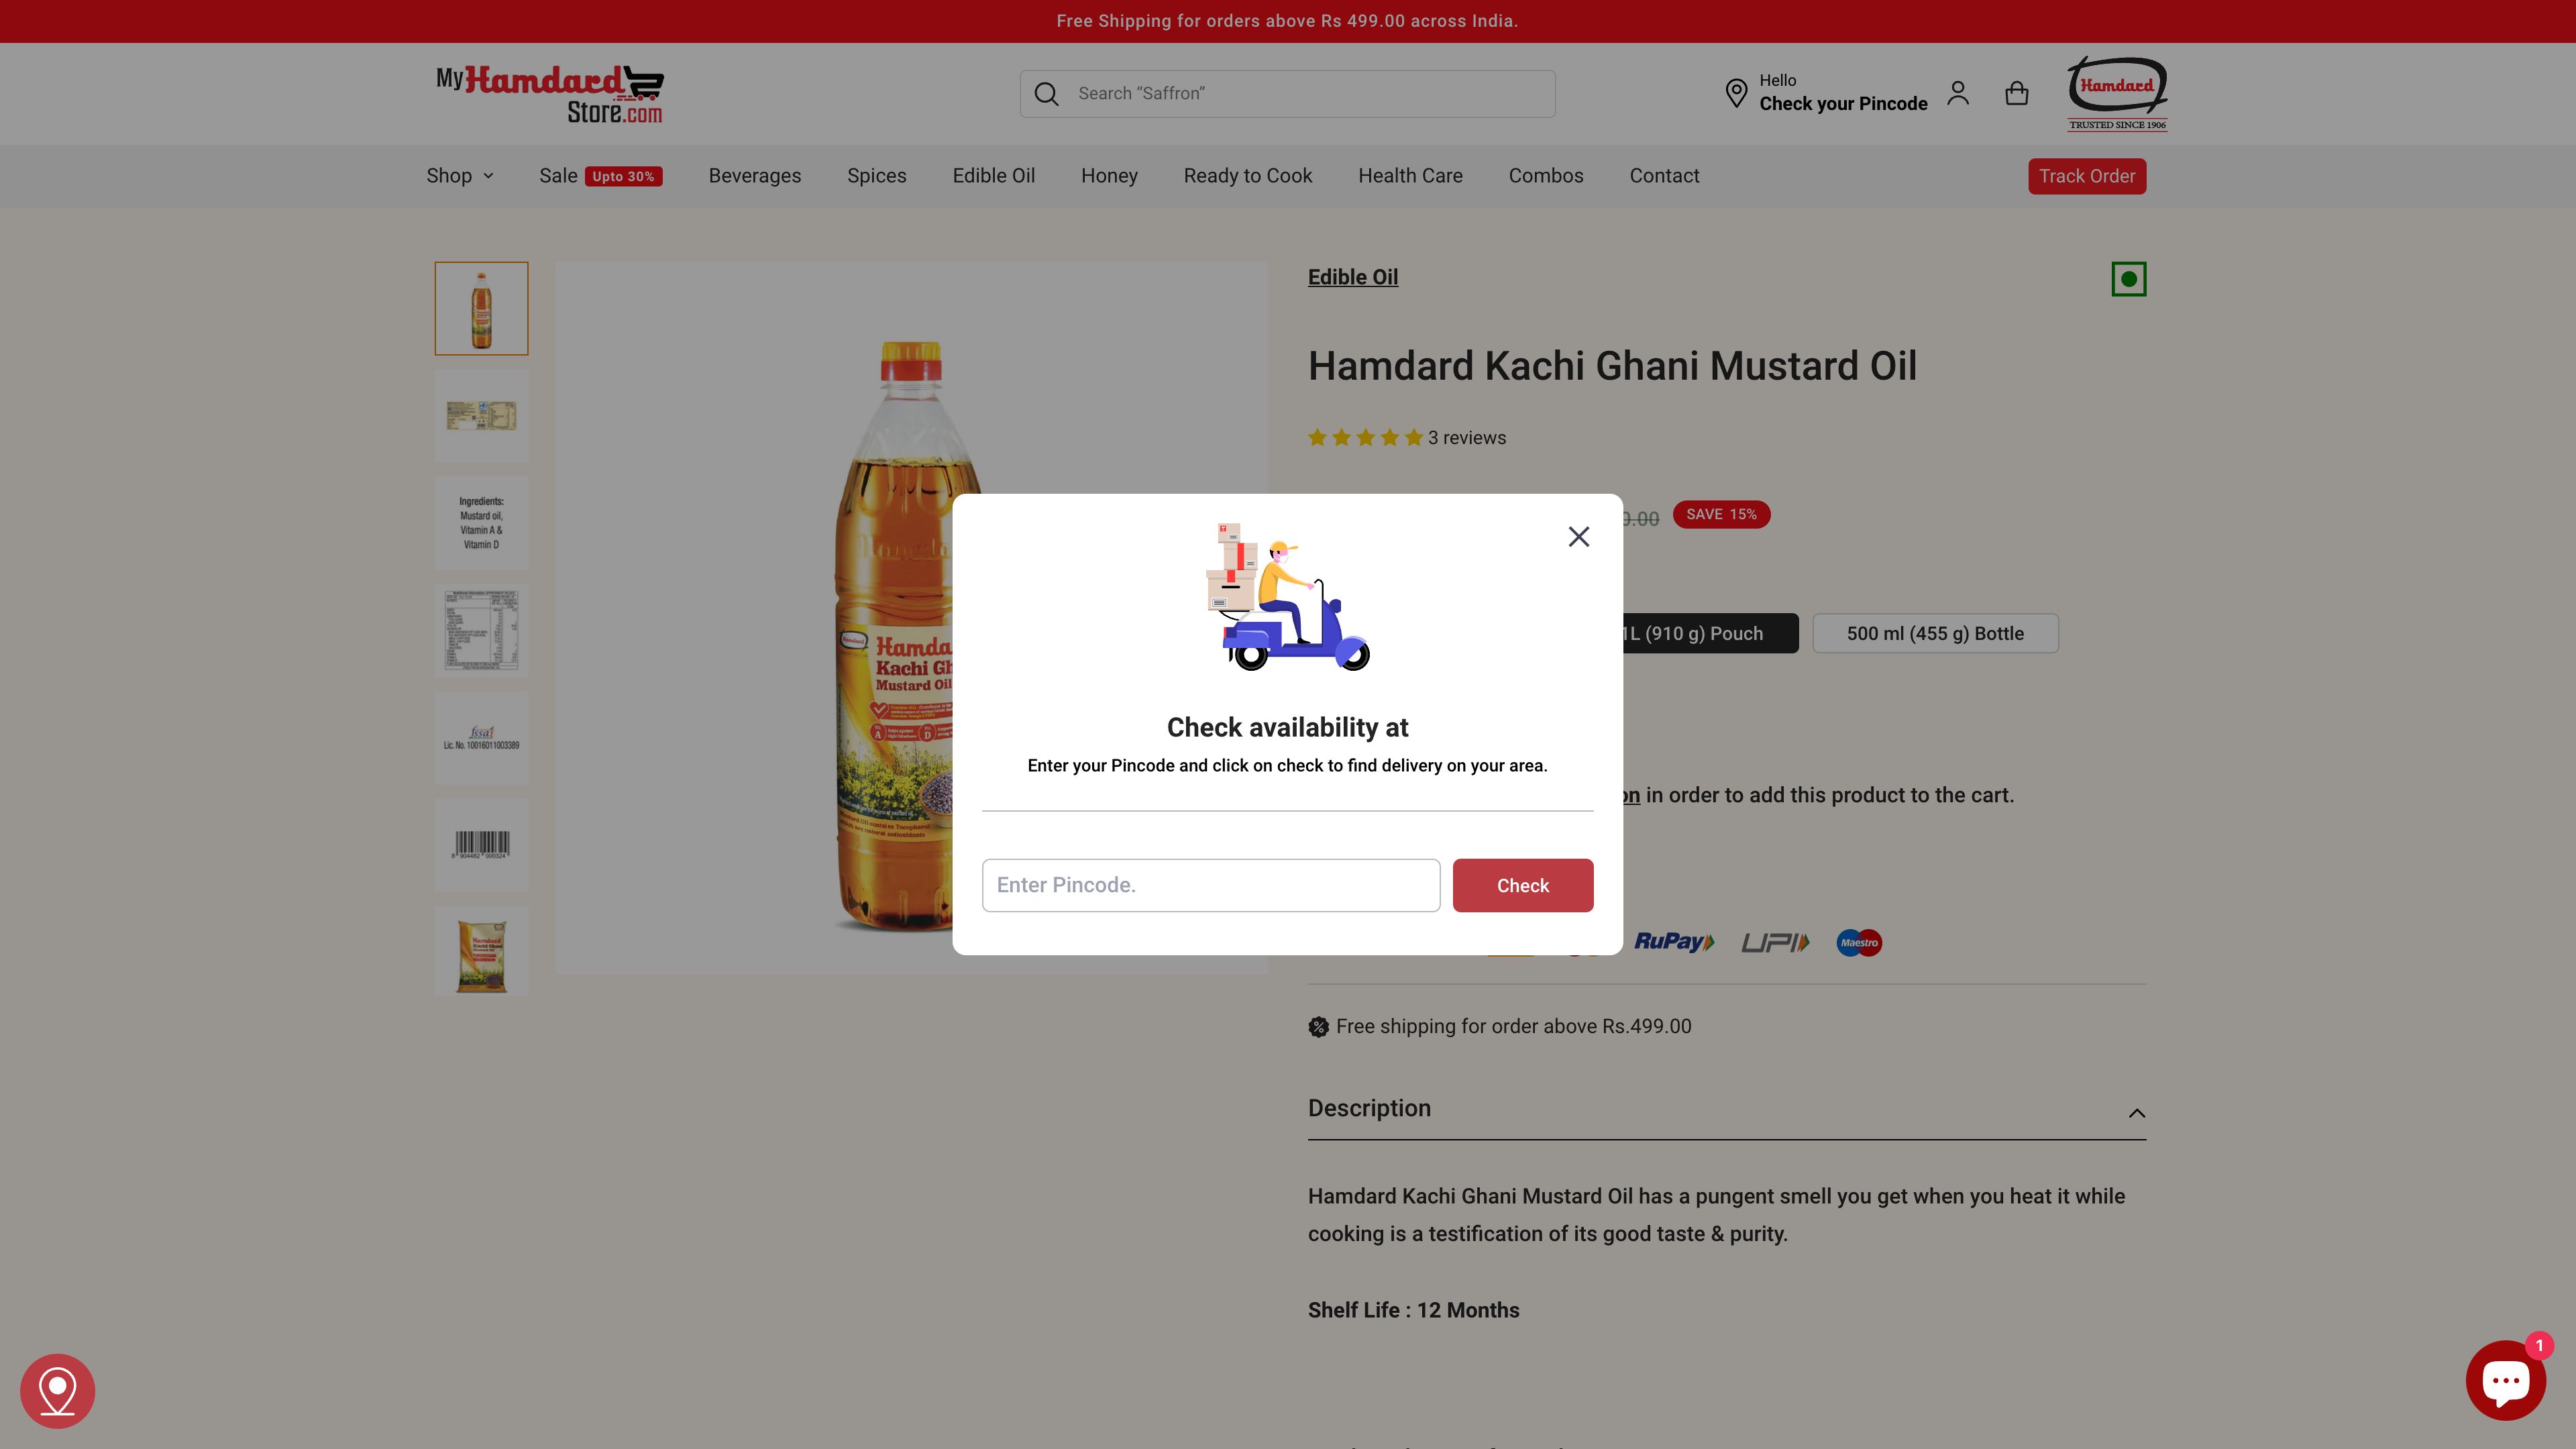Viewport: 2576px width, 1449px height.
Task: Open the Honey menu item
Action: point(1109,176)
